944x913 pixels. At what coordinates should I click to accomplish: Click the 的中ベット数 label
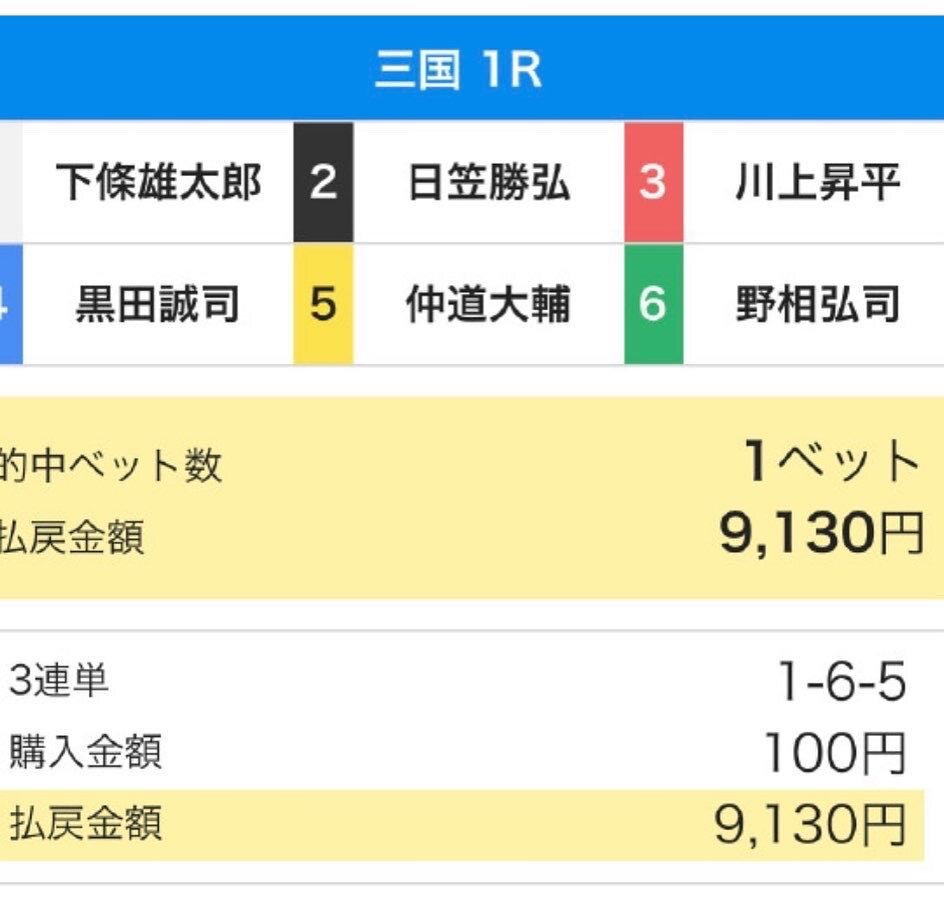(x=110, y=466)
